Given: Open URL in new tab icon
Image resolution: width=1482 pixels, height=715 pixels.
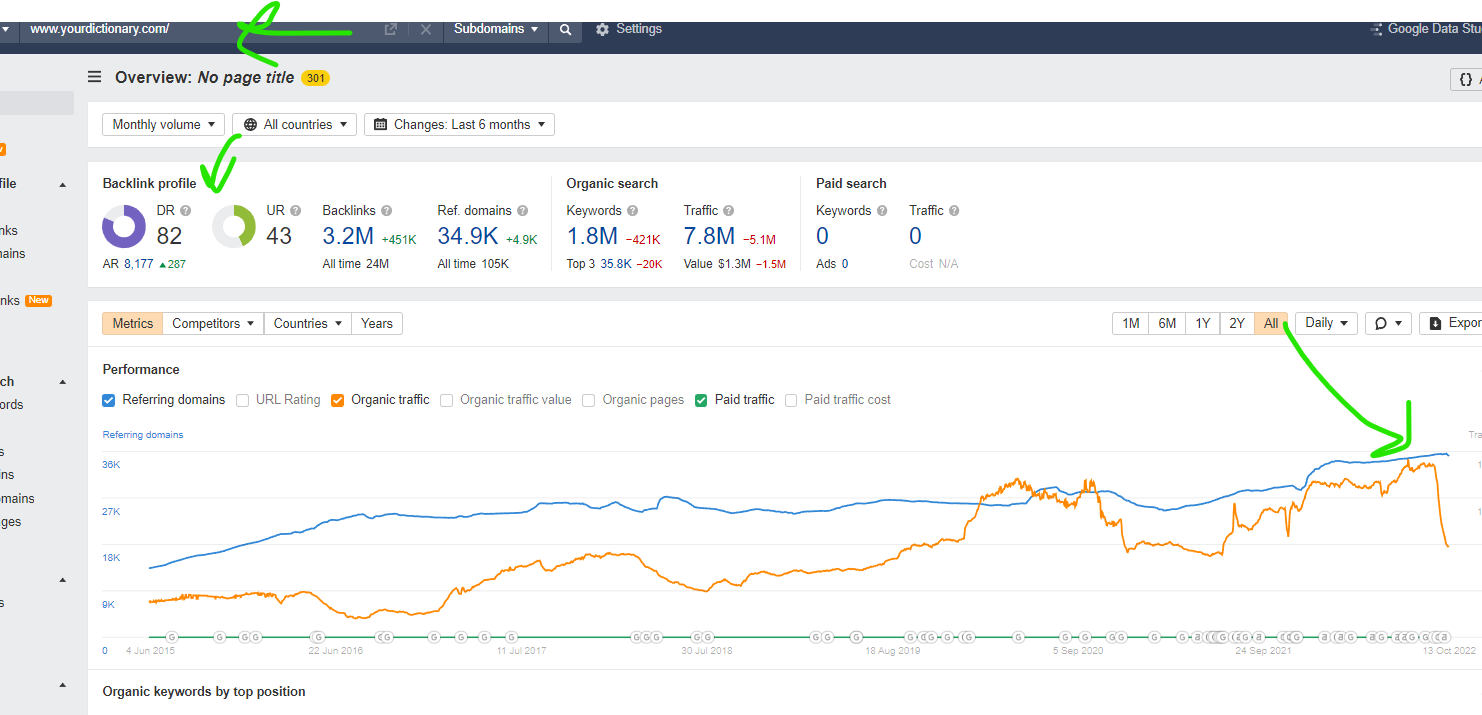Looking at the screenshot, I should point(391,30).
